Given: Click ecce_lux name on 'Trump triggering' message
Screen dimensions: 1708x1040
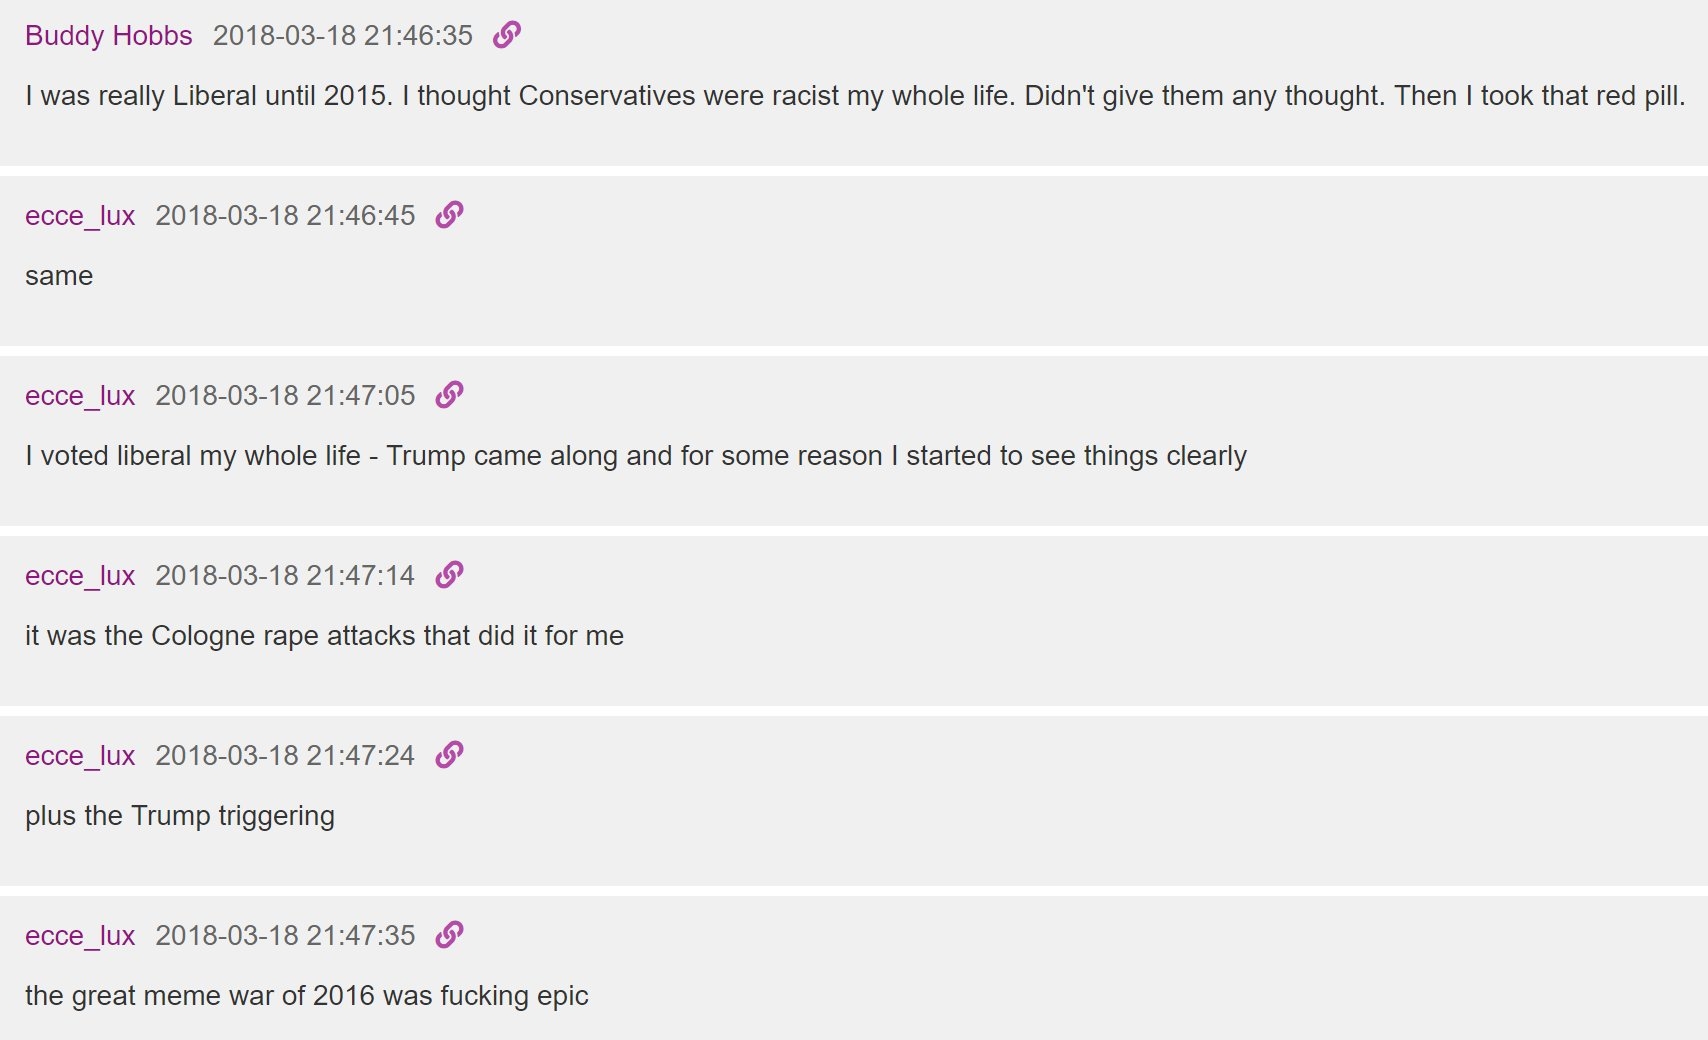Looking at the screenshot, I should (x=80, y=755).
